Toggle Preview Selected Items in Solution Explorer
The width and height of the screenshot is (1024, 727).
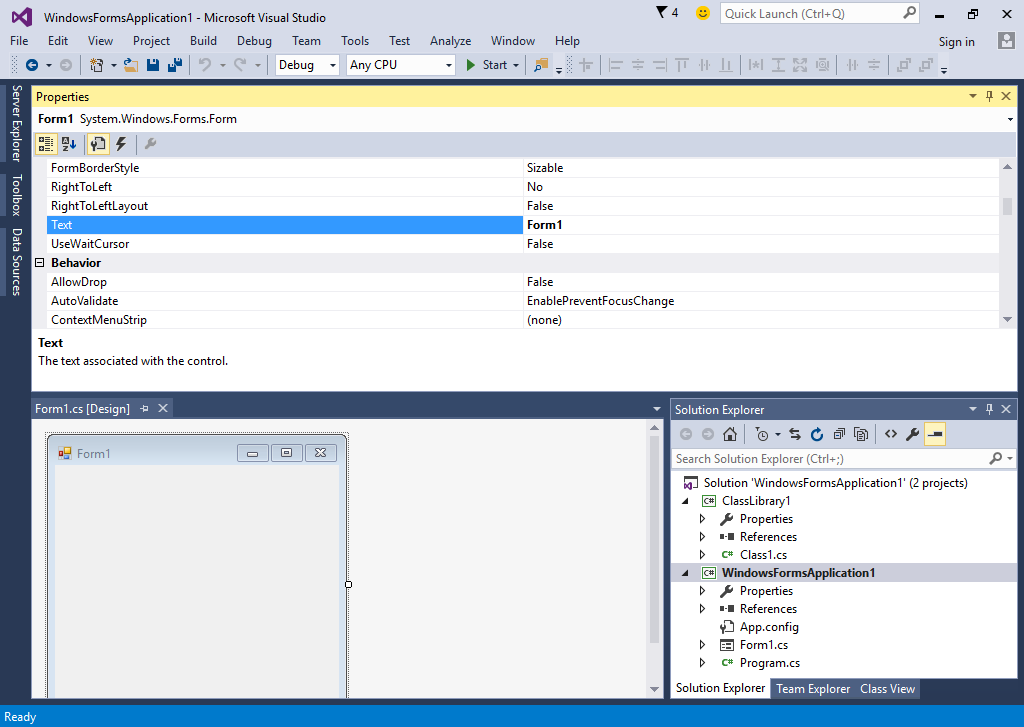click(935, 434)
